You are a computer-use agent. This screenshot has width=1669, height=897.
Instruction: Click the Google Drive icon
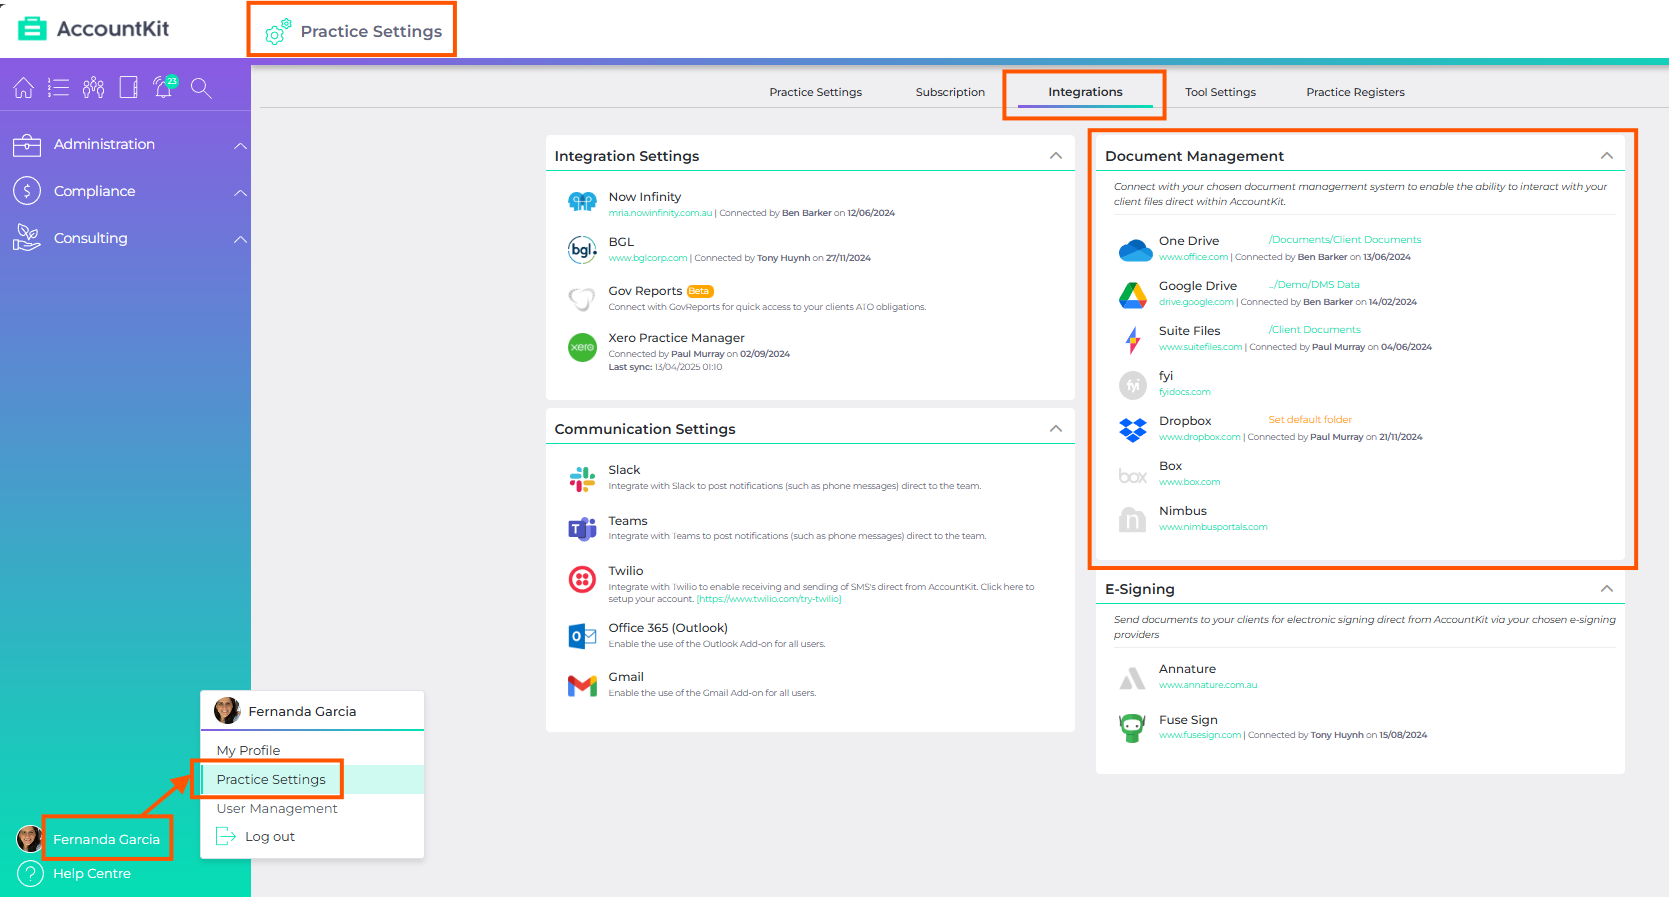click(1132, 295)
